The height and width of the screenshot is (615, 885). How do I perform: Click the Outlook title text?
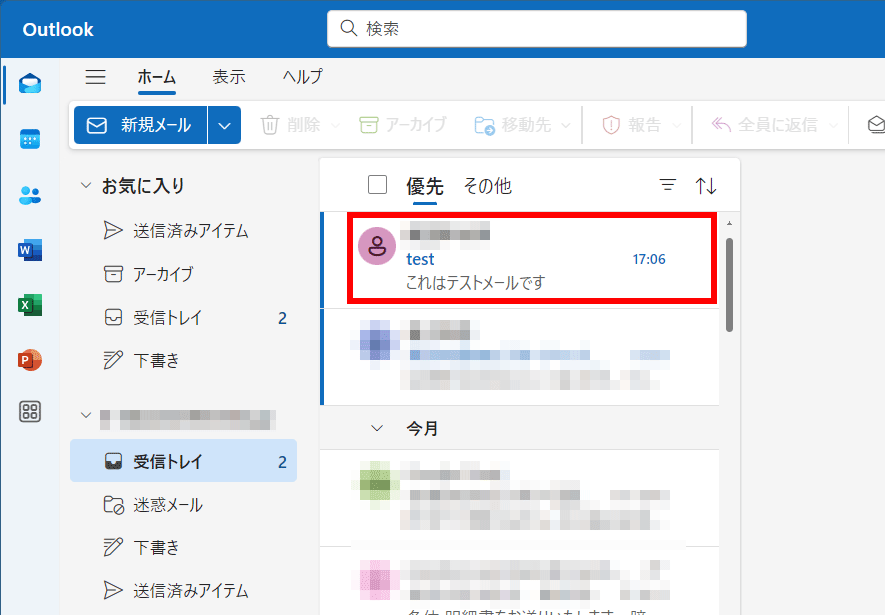(x=58, y=29)
